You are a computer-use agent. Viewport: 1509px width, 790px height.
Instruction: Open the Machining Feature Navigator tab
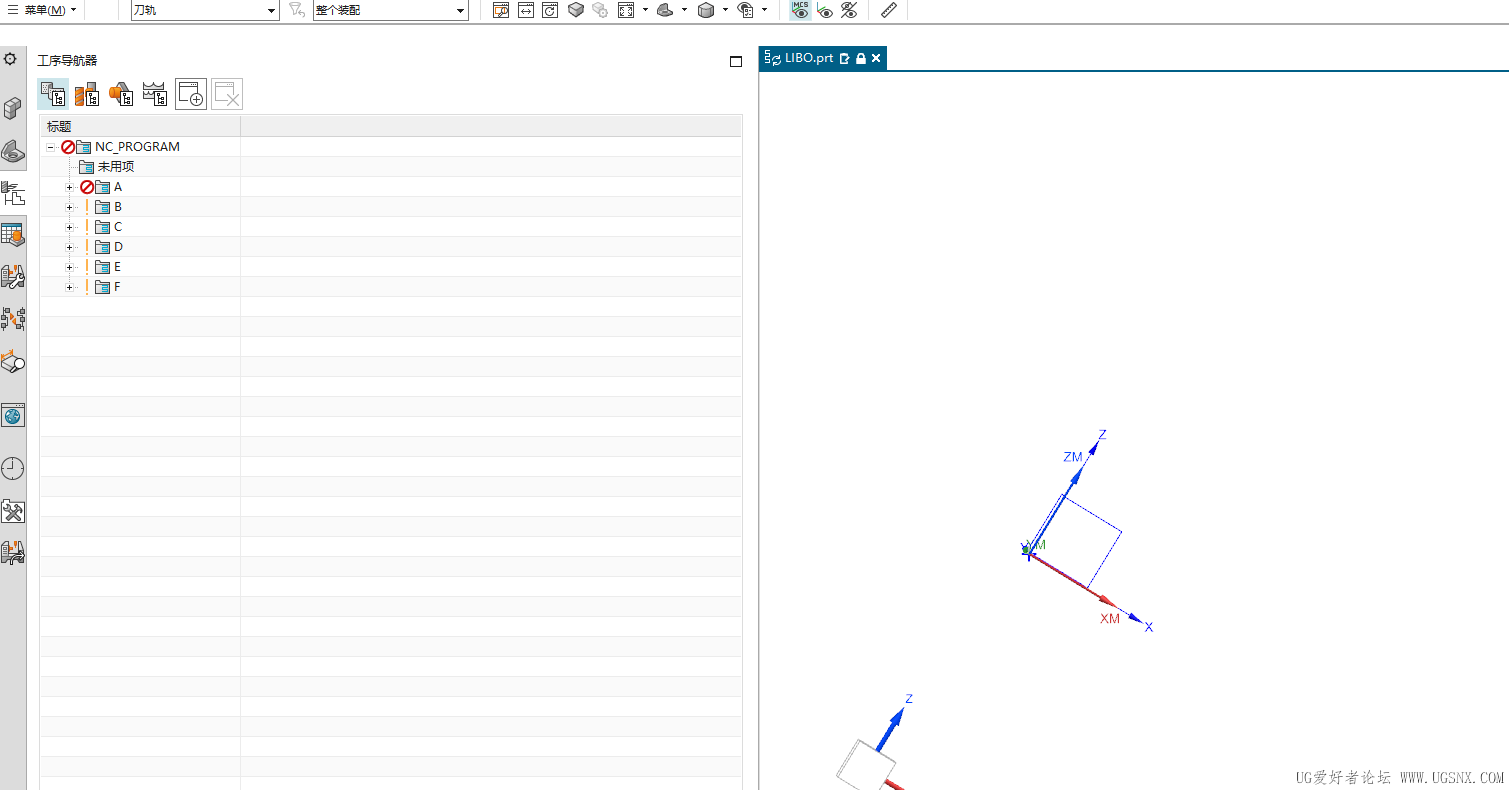(x=13, y=235)
